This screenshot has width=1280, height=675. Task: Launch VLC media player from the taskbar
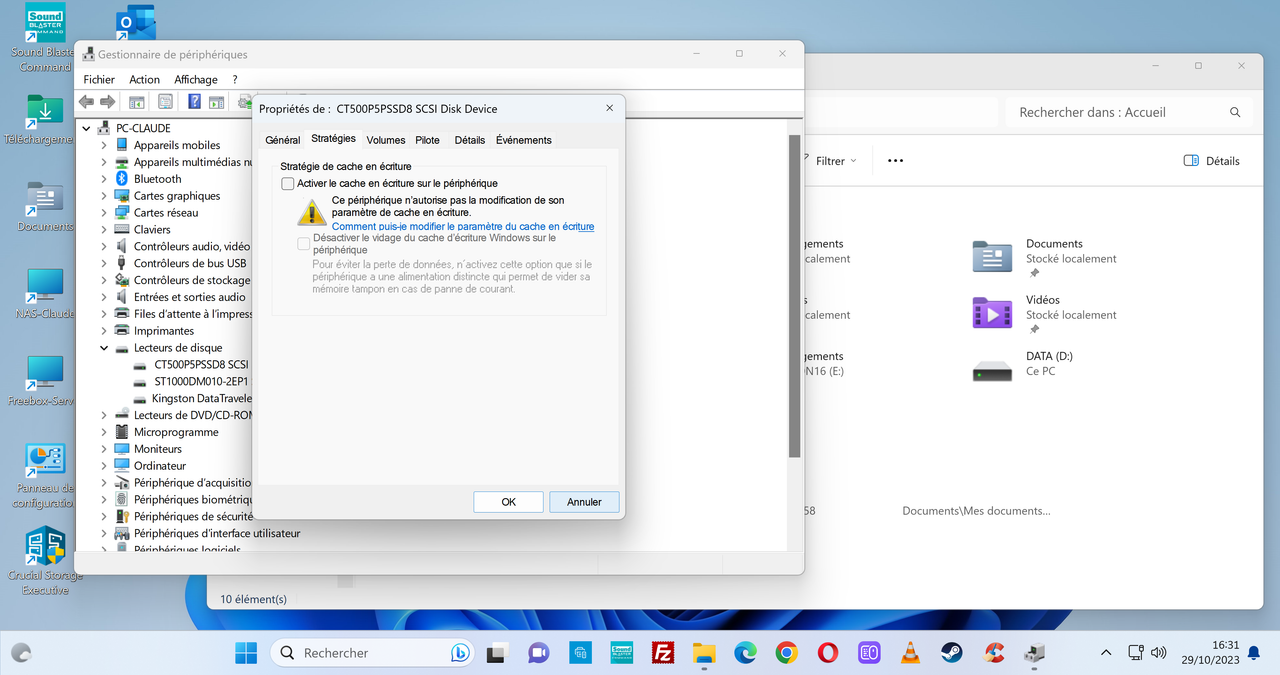tap(910, 653)
